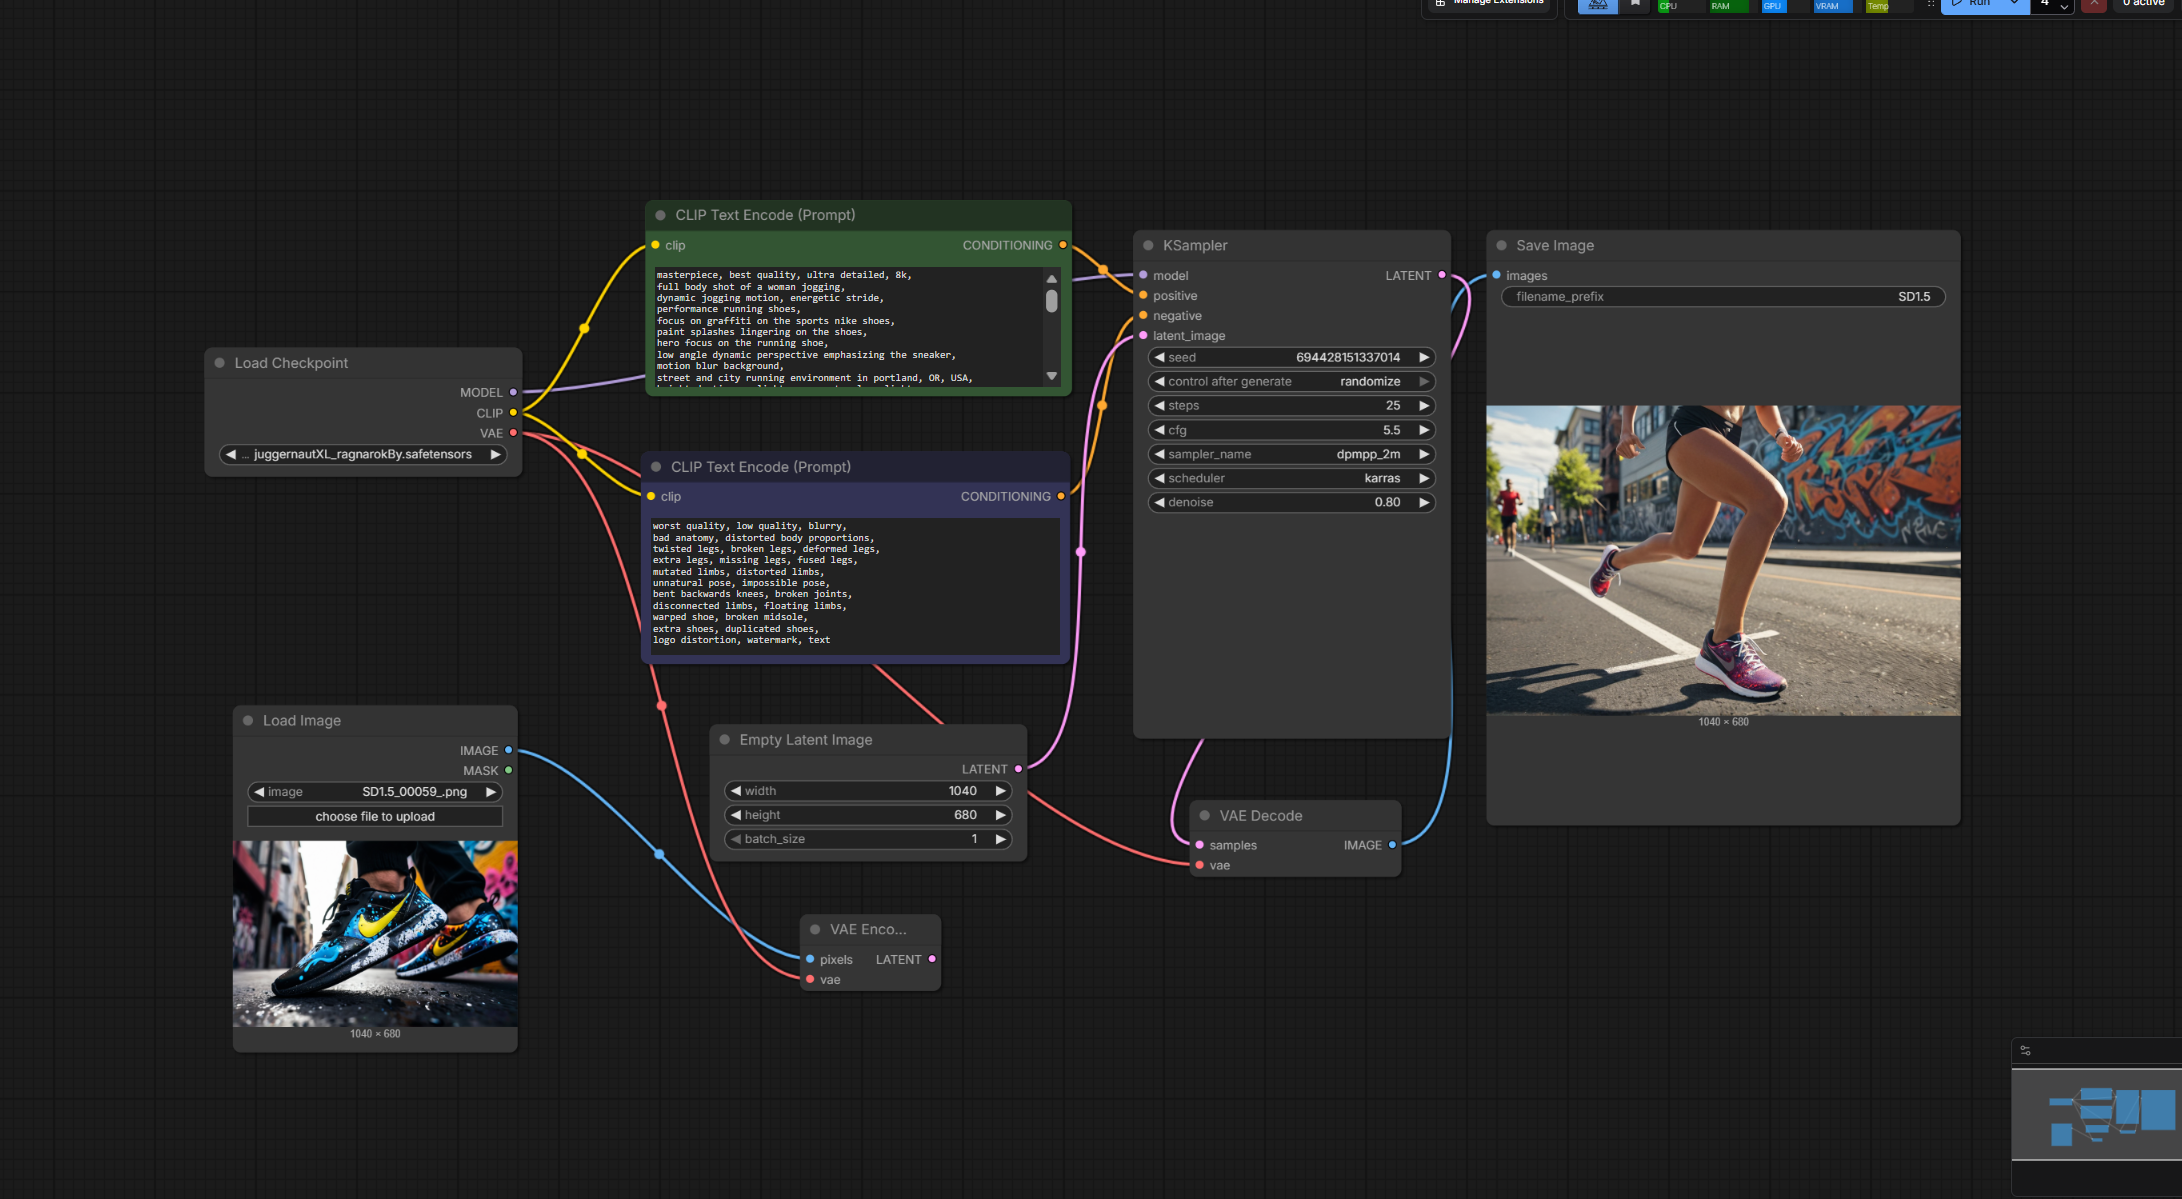Increase seed with right arrow
Viewport: 2182px width, 1199px height.
click(x=1424, y=358)
